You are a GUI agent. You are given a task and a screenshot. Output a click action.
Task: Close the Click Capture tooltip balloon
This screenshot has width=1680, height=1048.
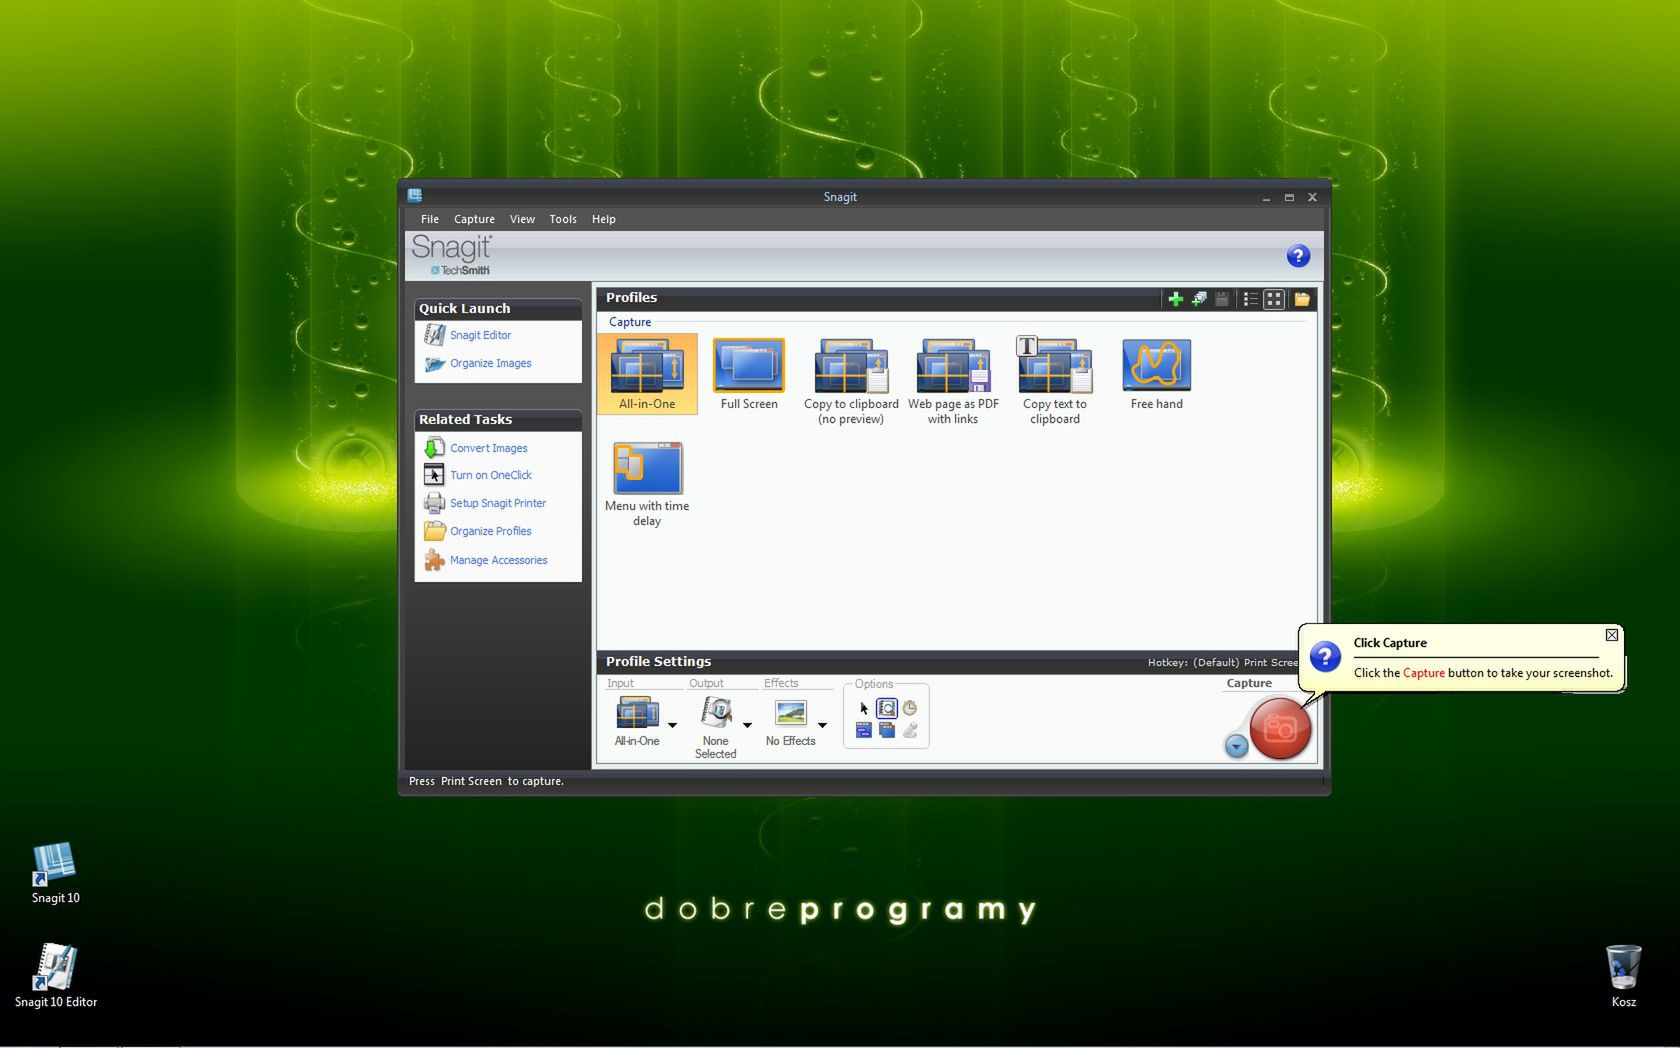pos(1611,635)
